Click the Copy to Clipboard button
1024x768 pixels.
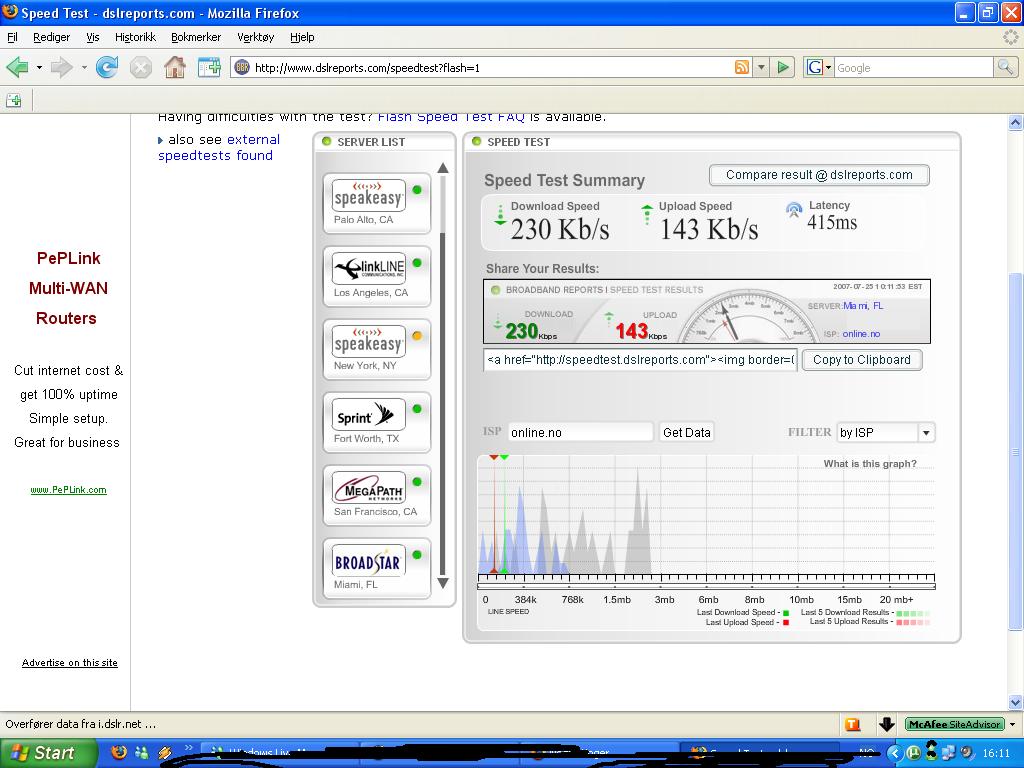pyautogui.click(x=861, y=360)
